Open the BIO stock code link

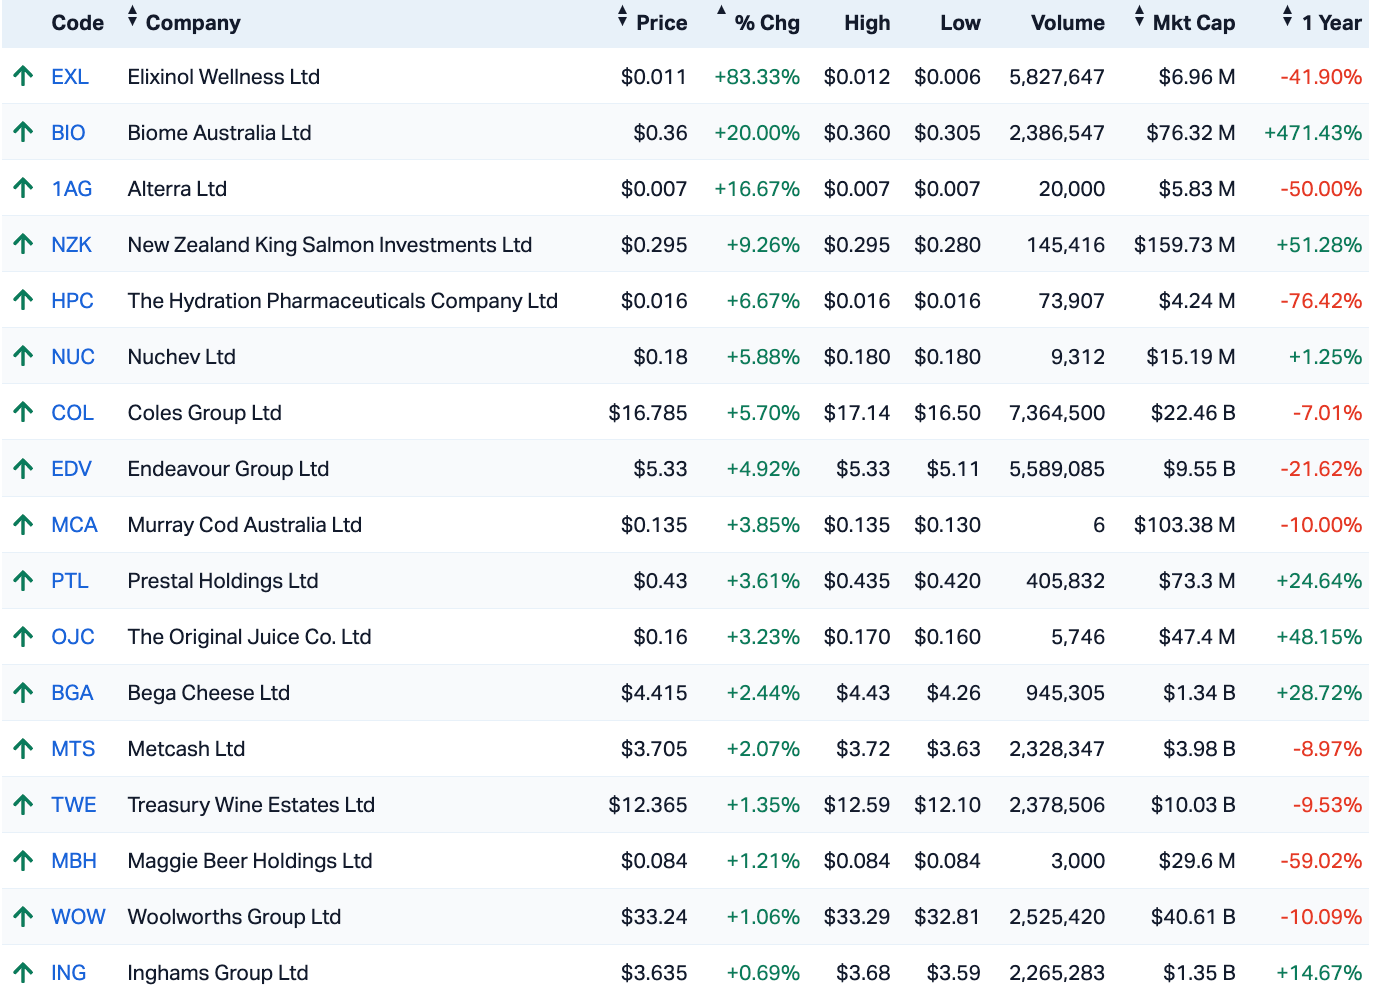[68, 133]
